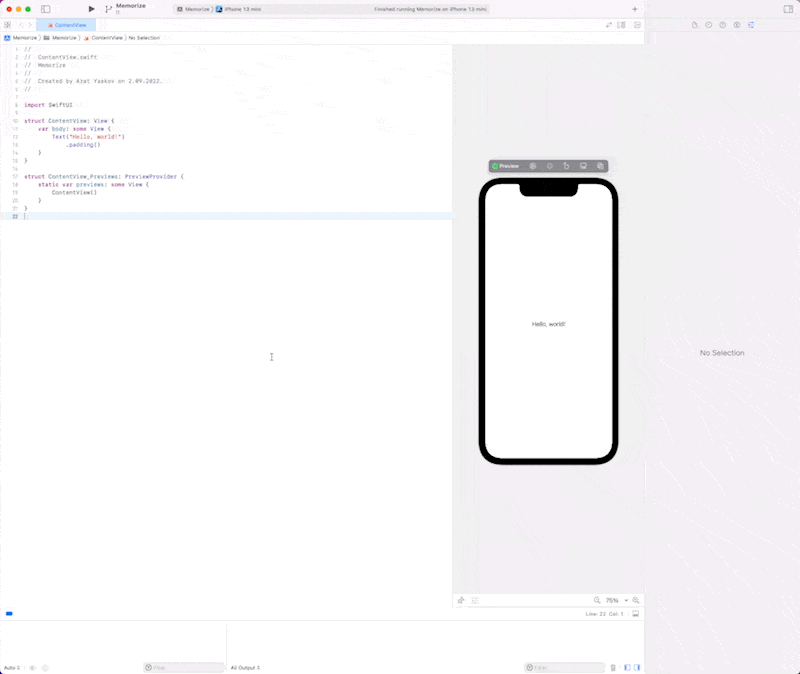Click the icon beside the pin button
800x674 pixels.
[475, 601]
